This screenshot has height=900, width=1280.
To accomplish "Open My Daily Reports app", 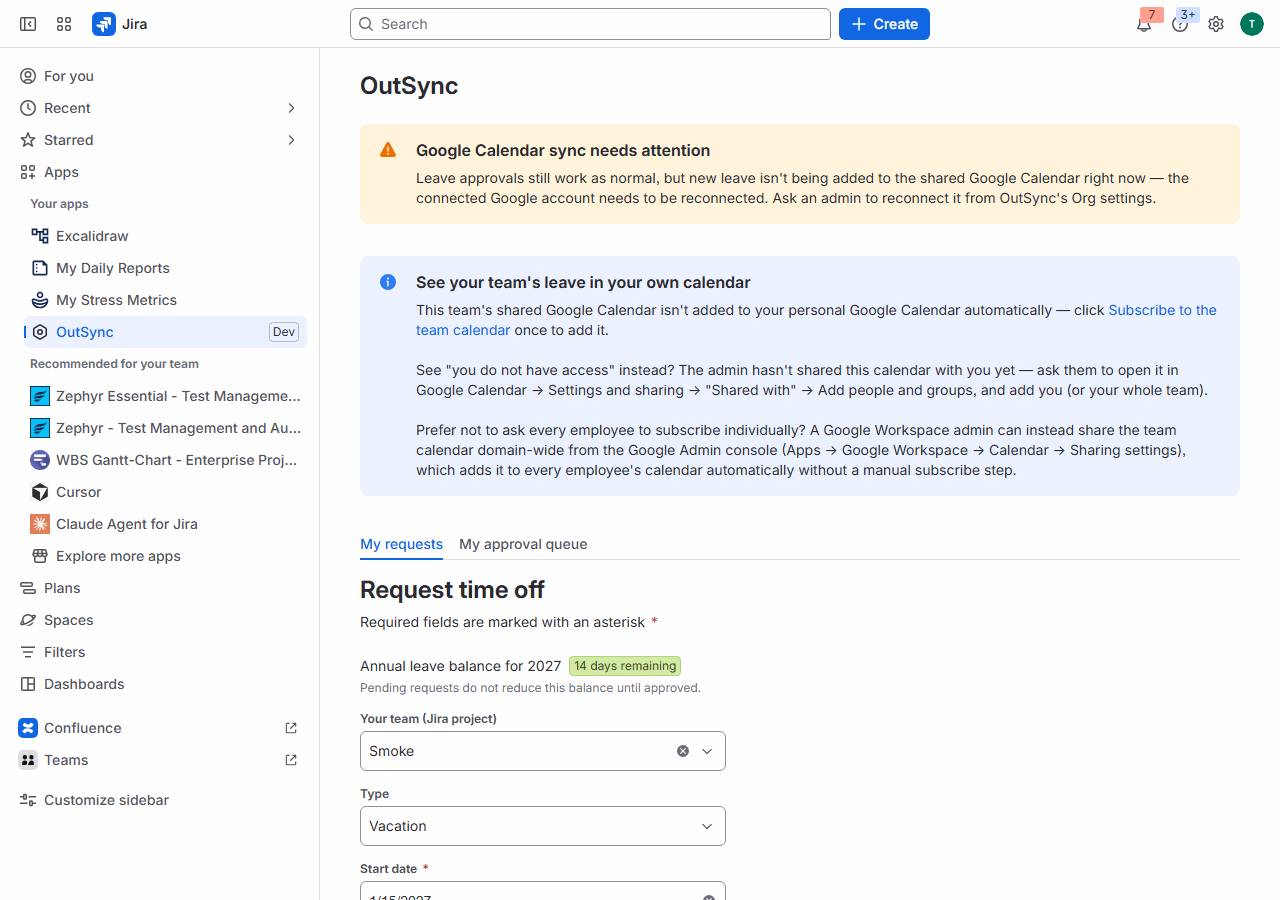I will (x=165, y=268).
